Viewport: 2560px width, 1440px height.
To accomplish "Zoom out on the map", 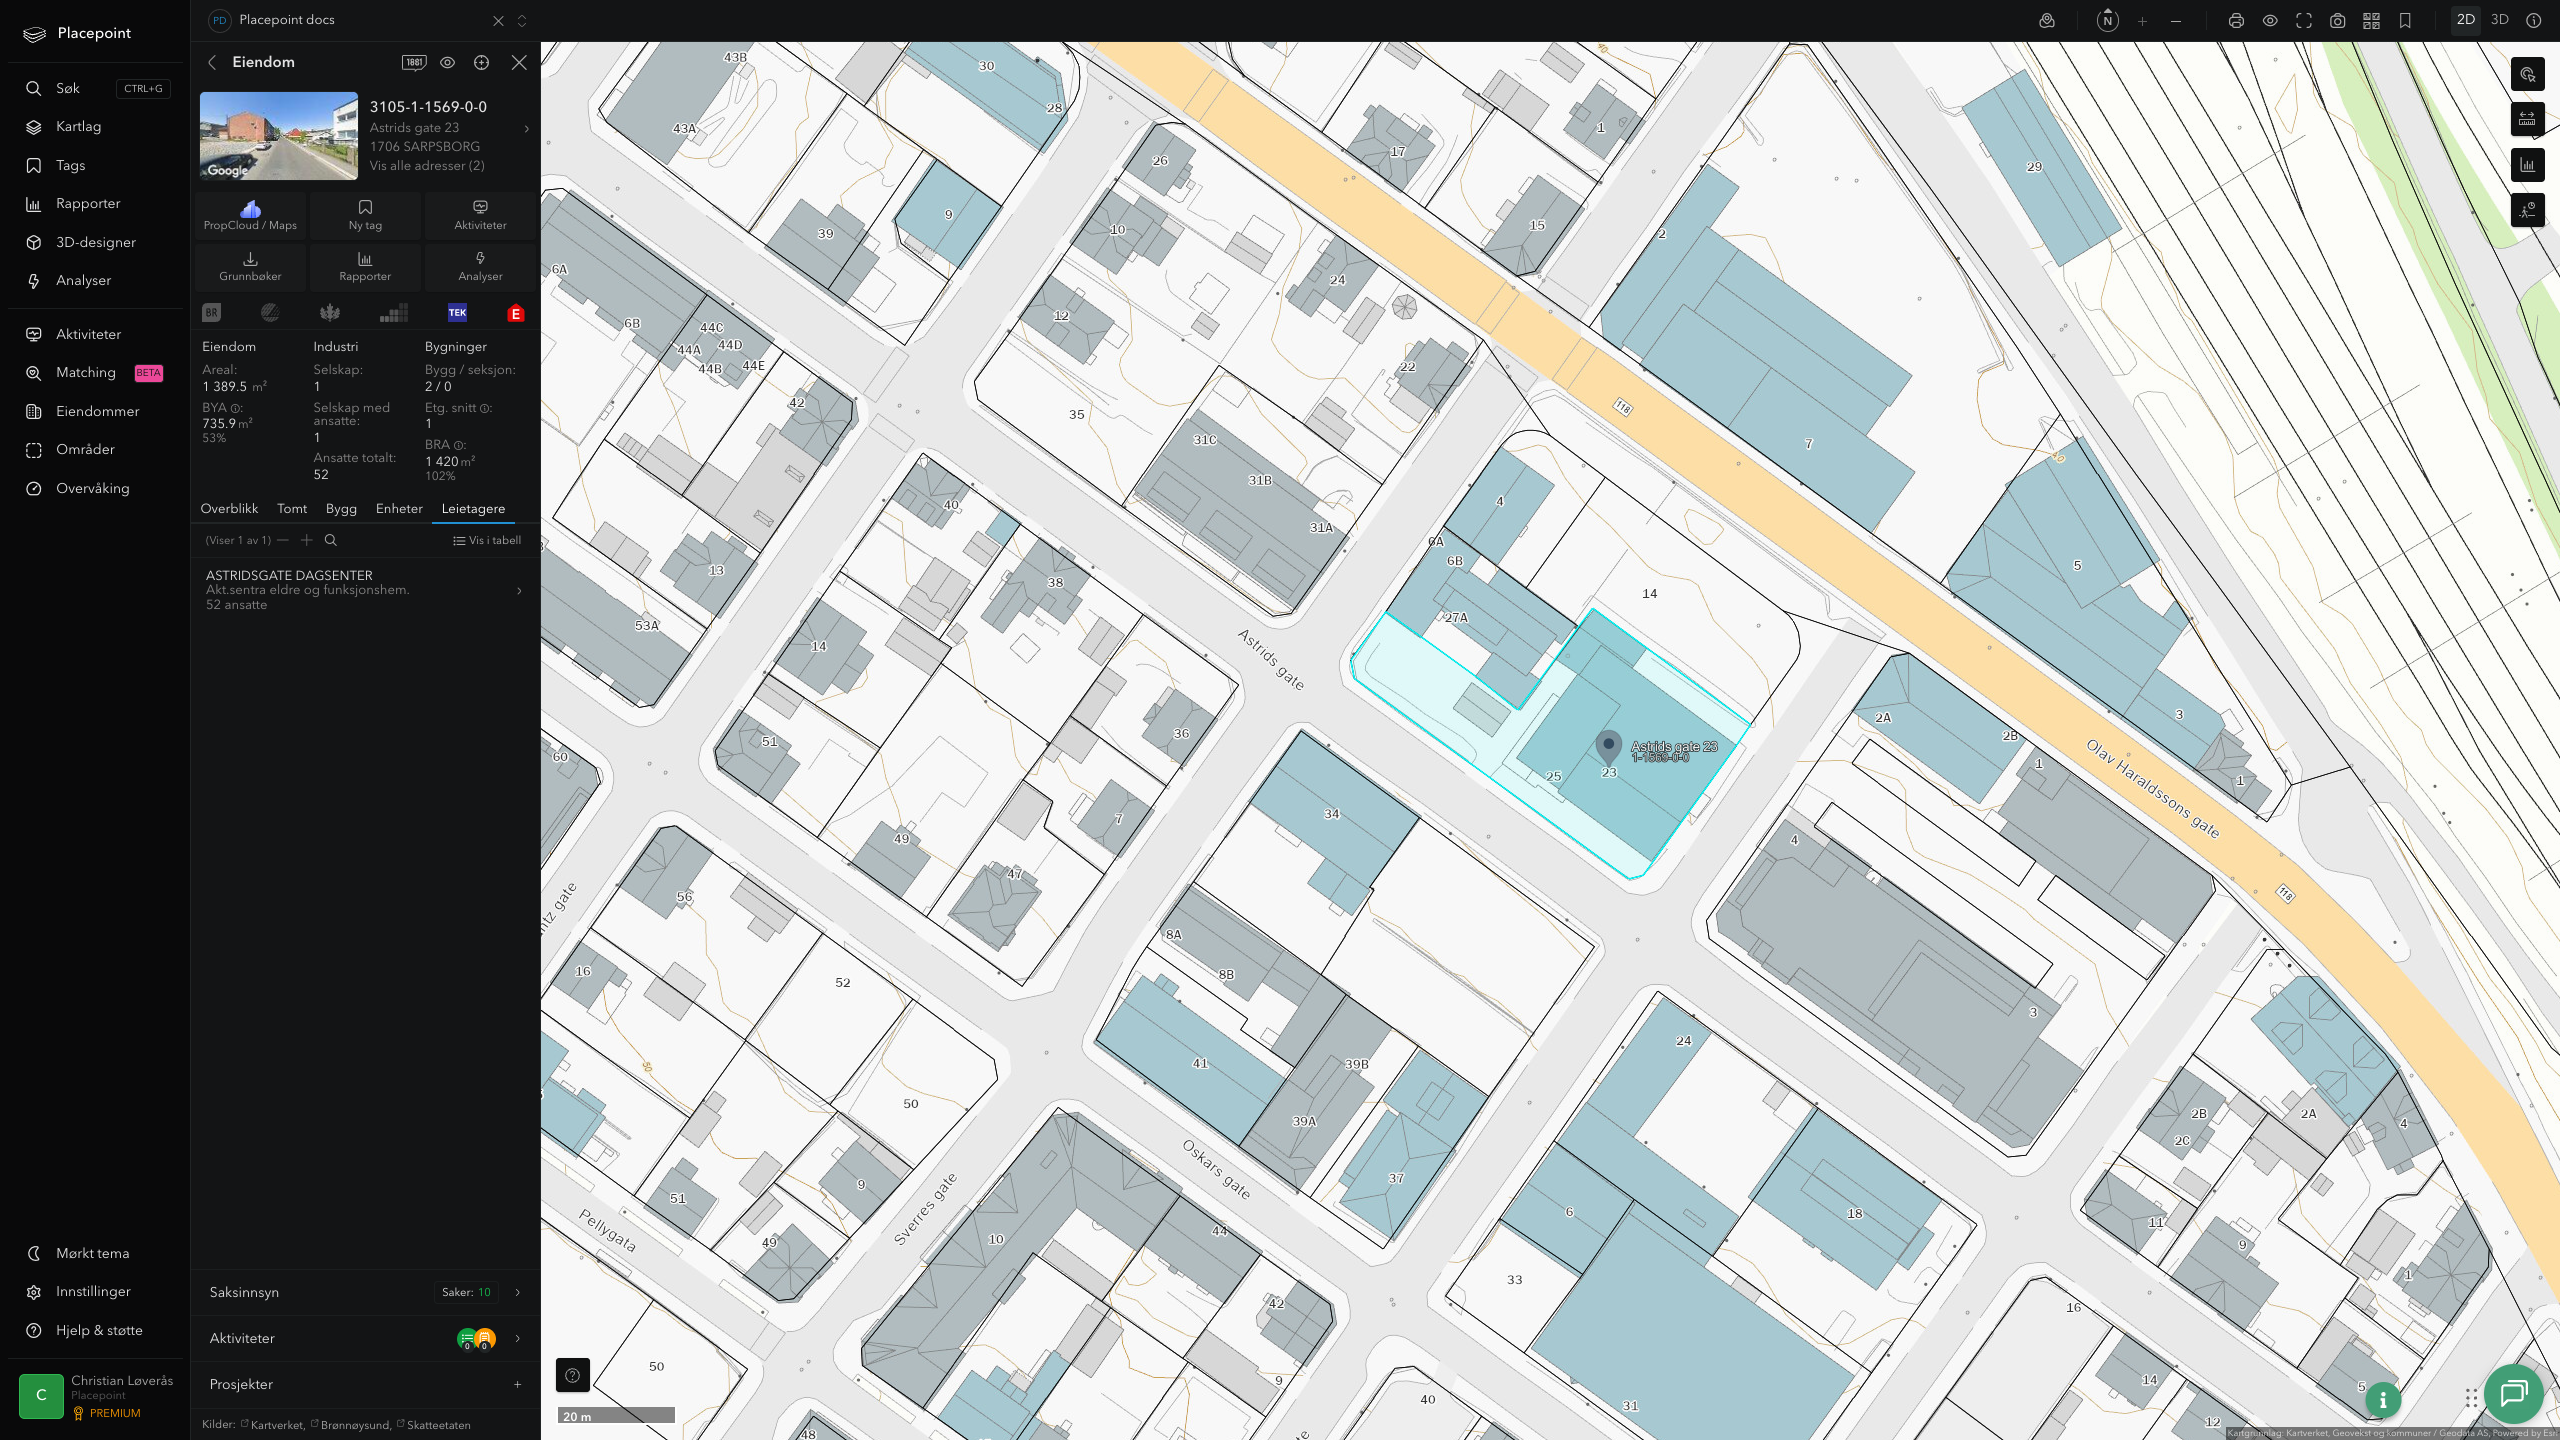I will (x=2176, y=20).
